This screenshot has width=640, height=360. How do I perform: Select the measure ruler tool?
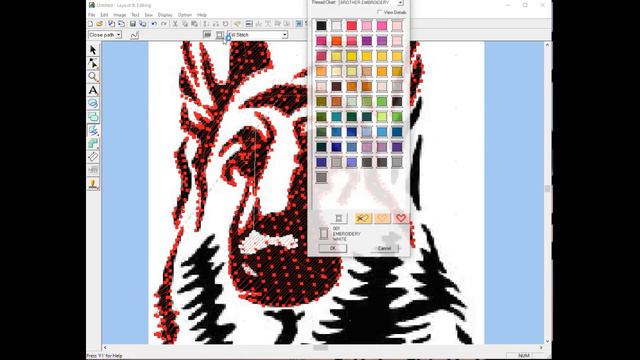93,157
